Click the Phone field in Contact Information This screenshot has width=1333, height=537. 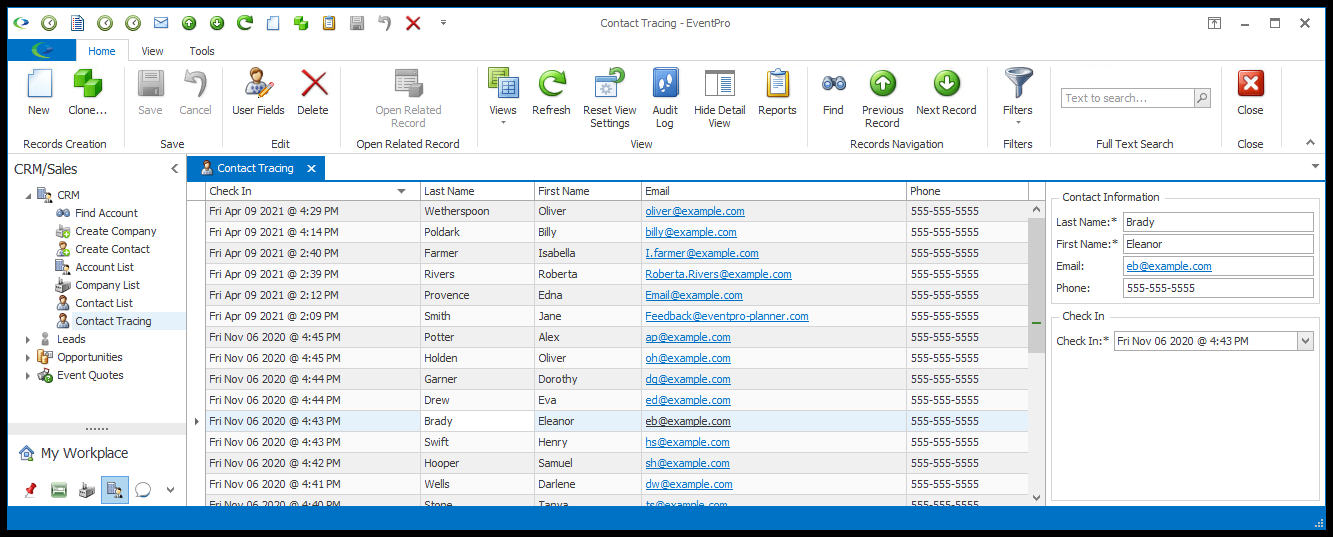pyautogui.click(x=1217, y=288)
